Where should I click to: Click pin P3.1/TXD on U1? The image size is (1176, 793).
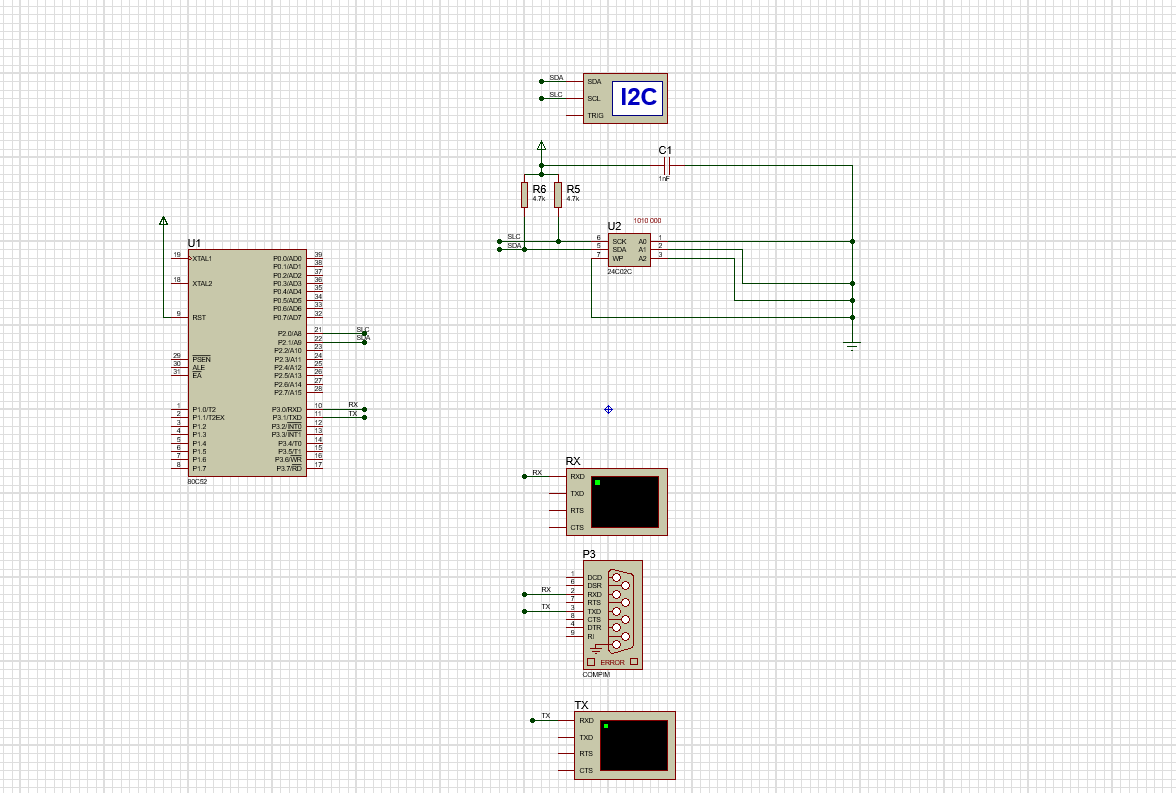286,418
